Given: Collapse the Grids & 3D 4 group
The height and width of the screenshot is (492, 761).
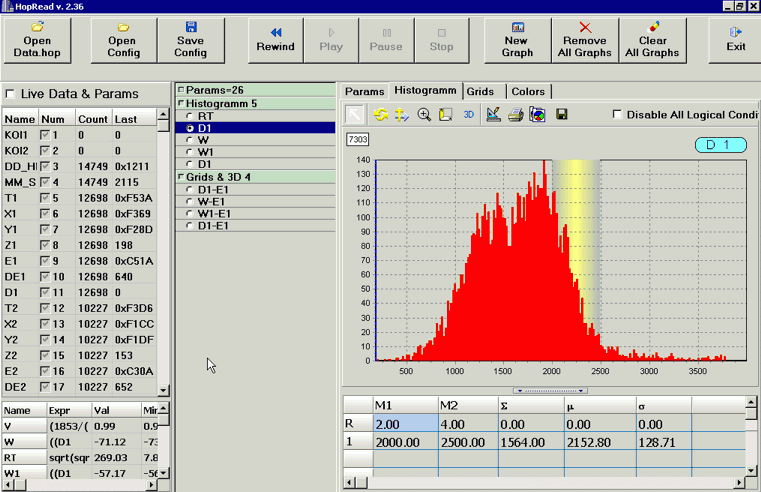Looking at the screenshot, I should tap(181, 177).
